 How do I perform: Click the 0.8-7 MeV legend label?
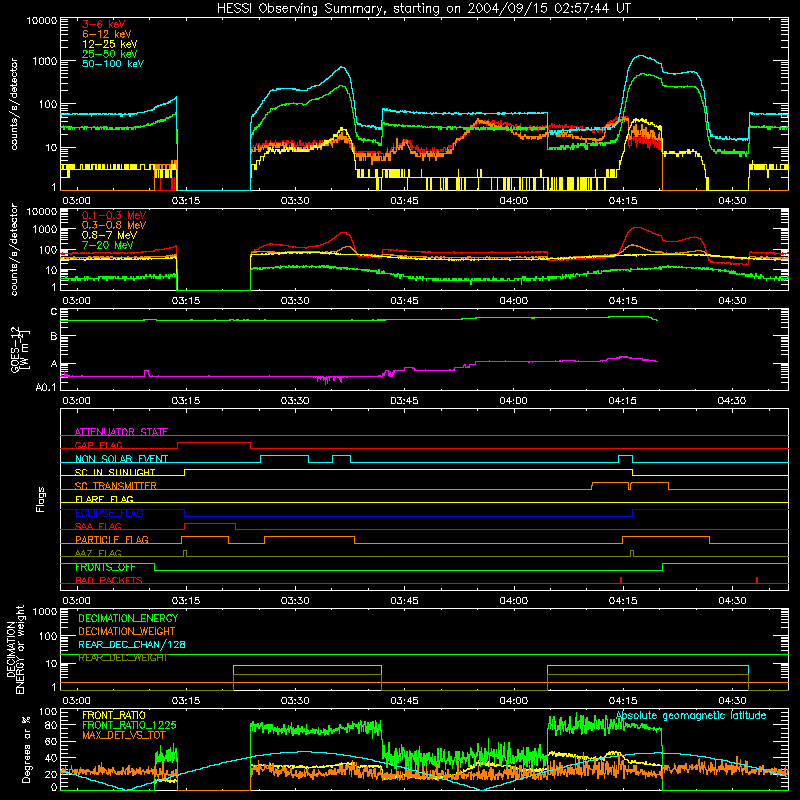(x=109, y=235)
